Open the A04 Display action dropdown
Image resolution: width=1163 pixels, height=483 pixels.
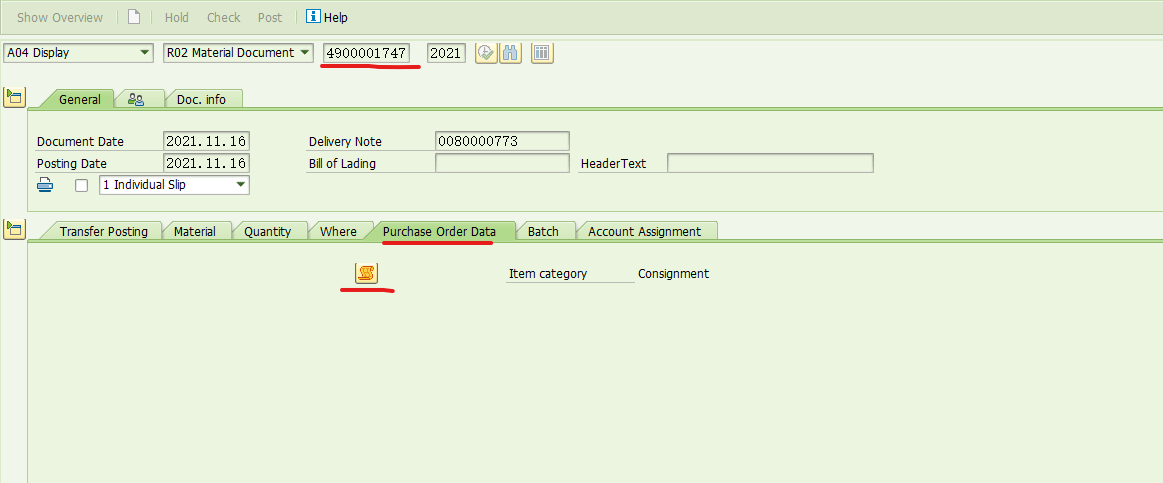pyautogui.click(x=77, y=53)
